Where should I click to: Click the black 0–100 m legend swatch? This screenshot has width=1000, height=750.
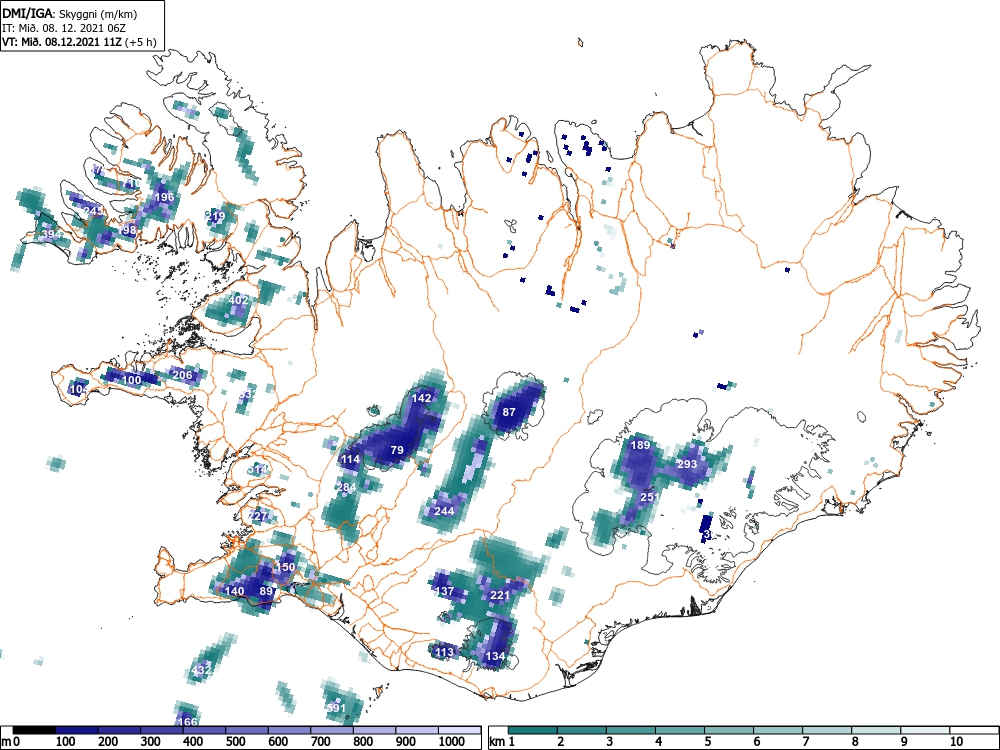[x=34, y=730]
